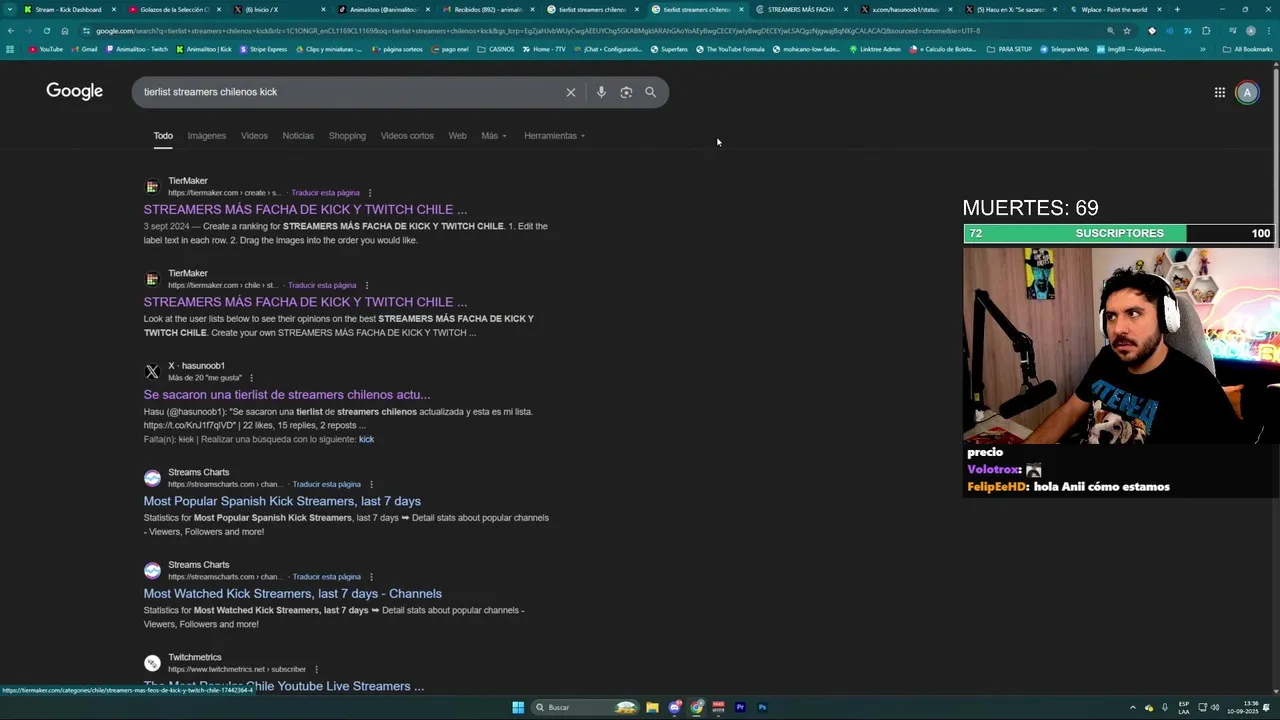Translate the Most Watched Kick Streamers page
The width and height of the screenshot is (1280, 720).
pos(326,577)
